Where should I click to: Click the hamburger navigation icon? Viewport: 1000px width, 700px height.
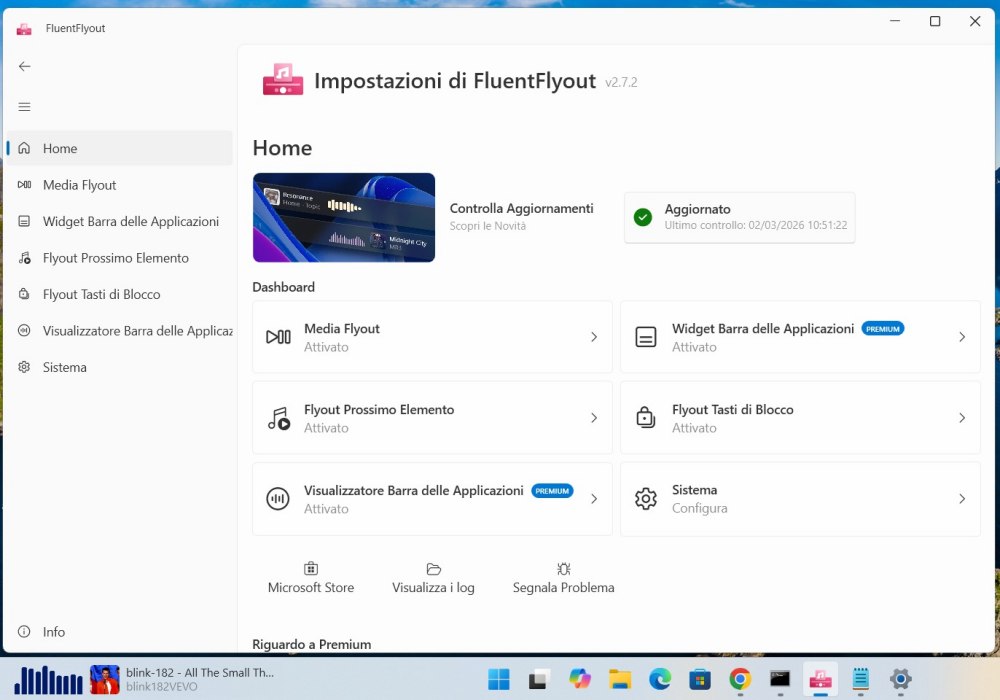point(24,106)
